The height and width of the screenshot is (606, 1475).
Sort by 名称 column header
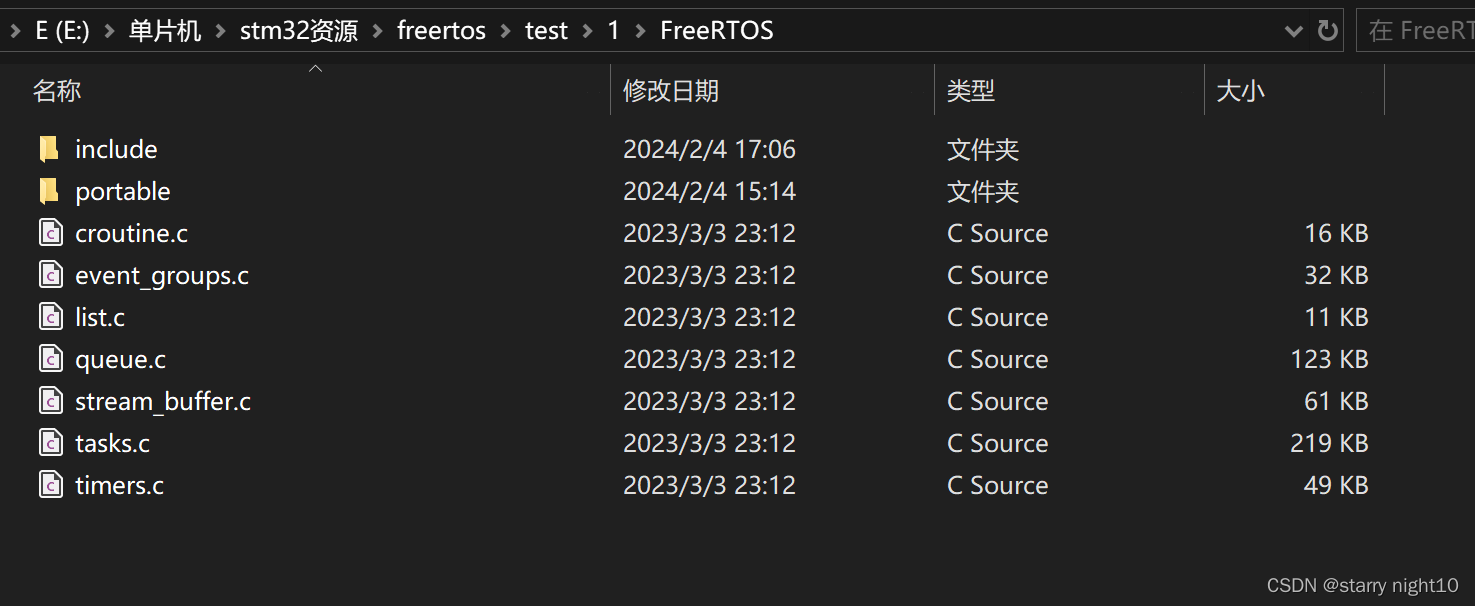tap(57, 91)
